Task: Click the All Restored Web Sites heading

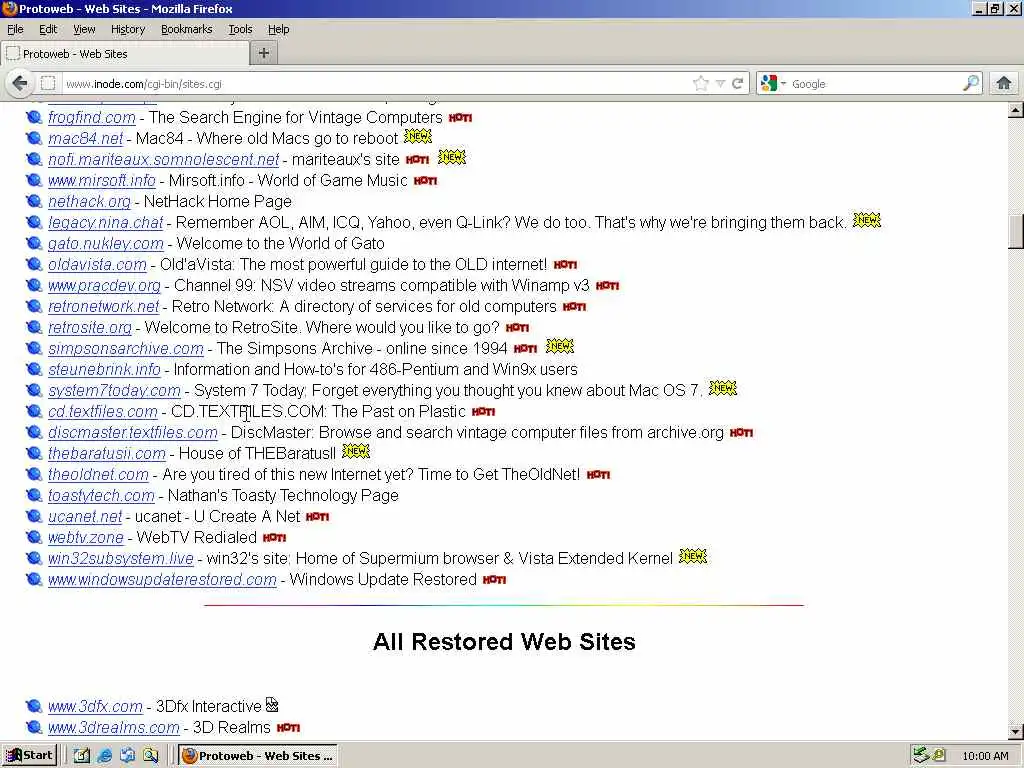Action: coord(504,641)
